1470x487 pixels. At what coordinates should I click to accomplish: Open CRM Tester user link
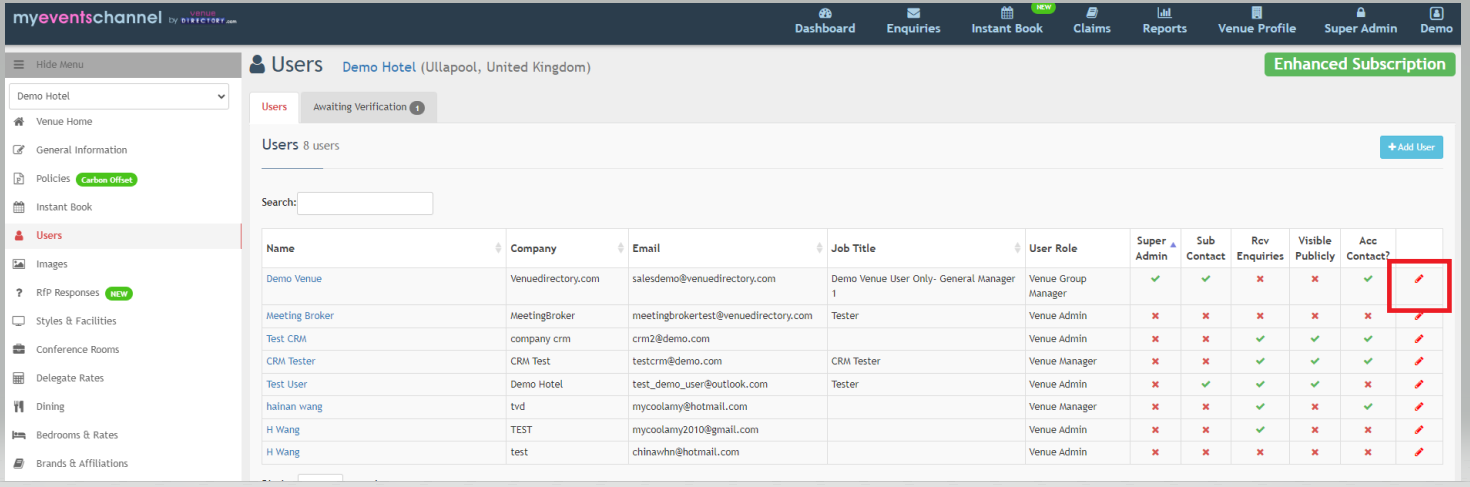tap(291, 361)
